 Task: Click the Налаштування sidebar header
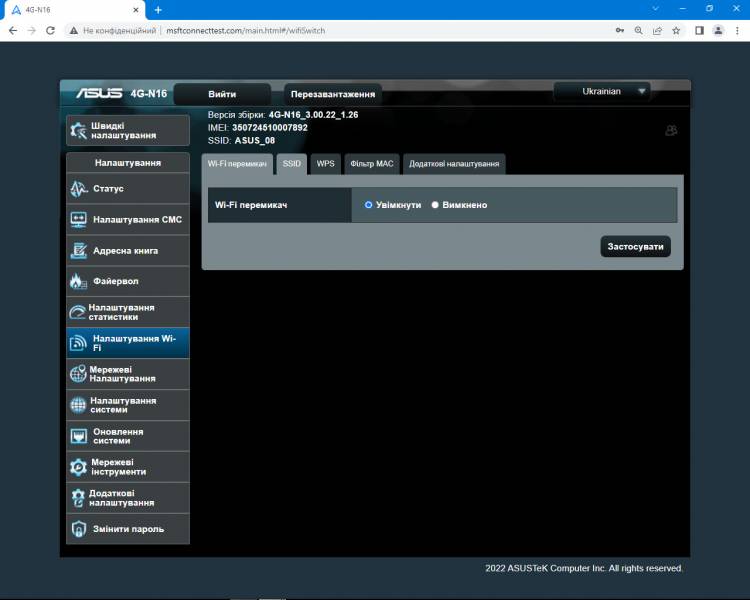pos(128,163)
